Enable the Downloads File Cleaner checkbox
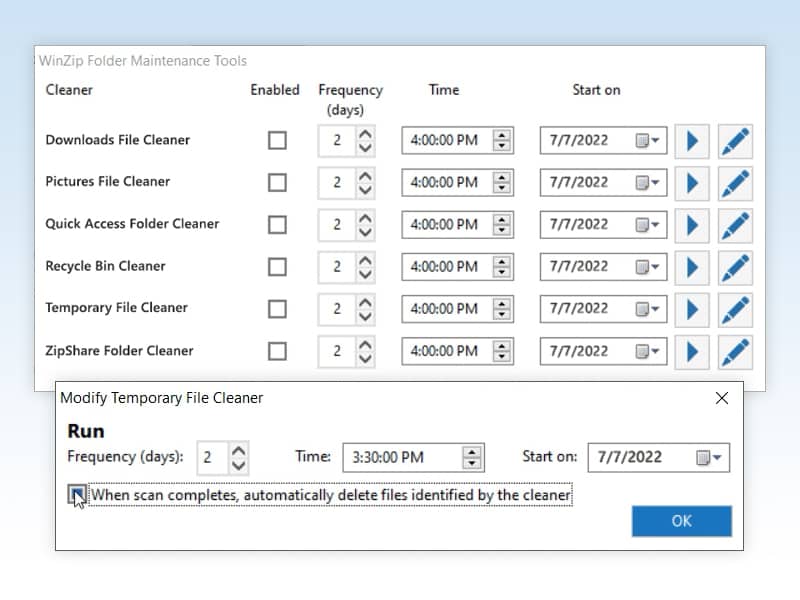Screen dimensions: 800x600 tap(276, 140)
